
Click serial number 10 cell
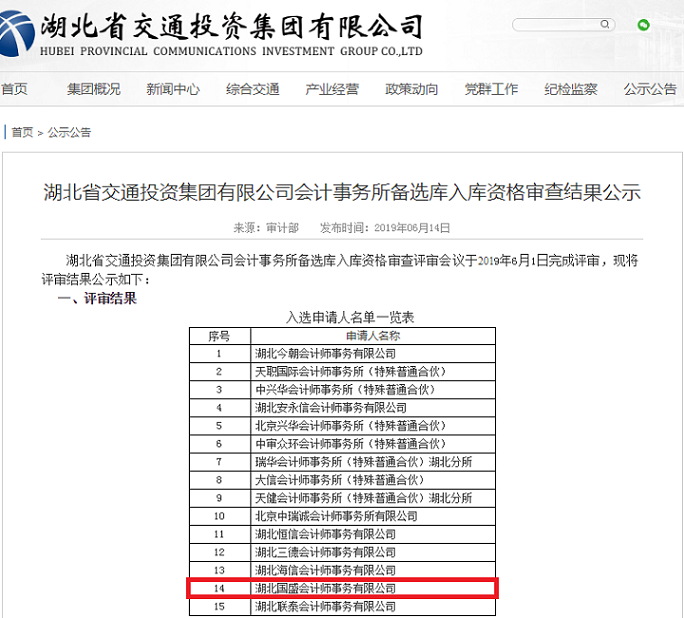[x=219, y=516]
